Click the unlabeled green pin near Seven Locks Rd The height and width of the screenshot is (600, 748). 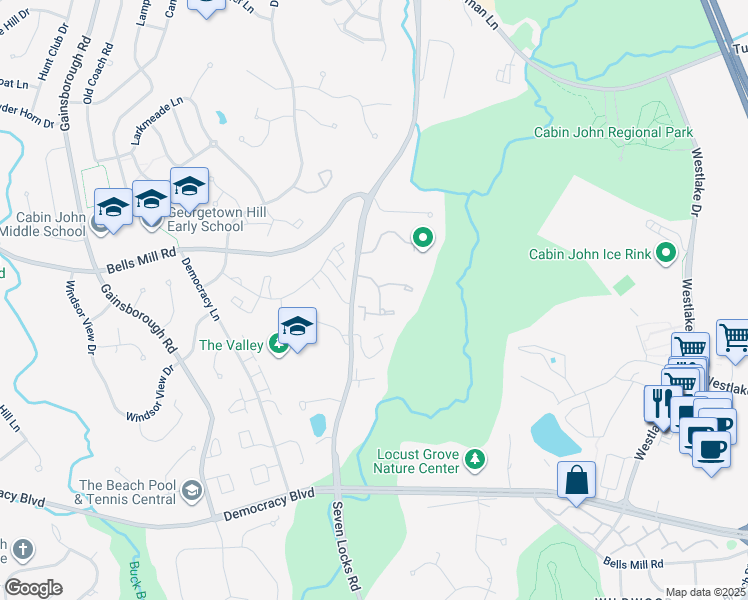pyautogui.click(x=423, y=238)
